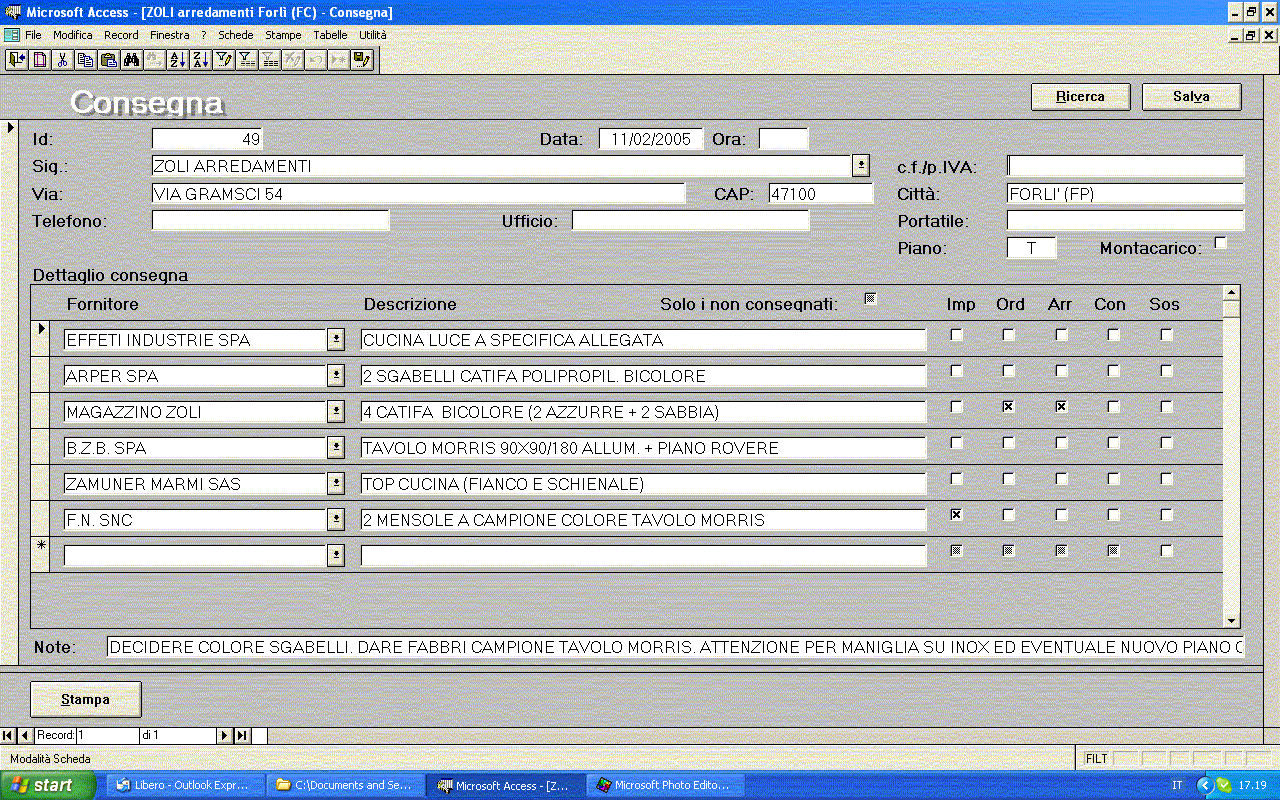
Task: Click the Paste clipboard icon
Action: click(x=108, y=60)
